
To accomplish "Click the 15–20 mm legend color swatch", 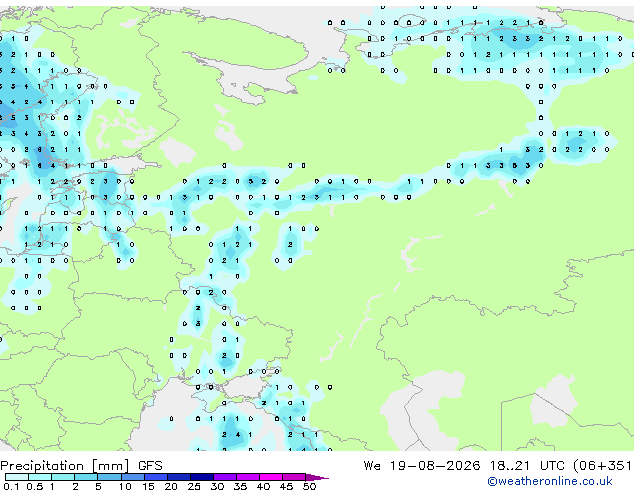I will tap(155, 477).
